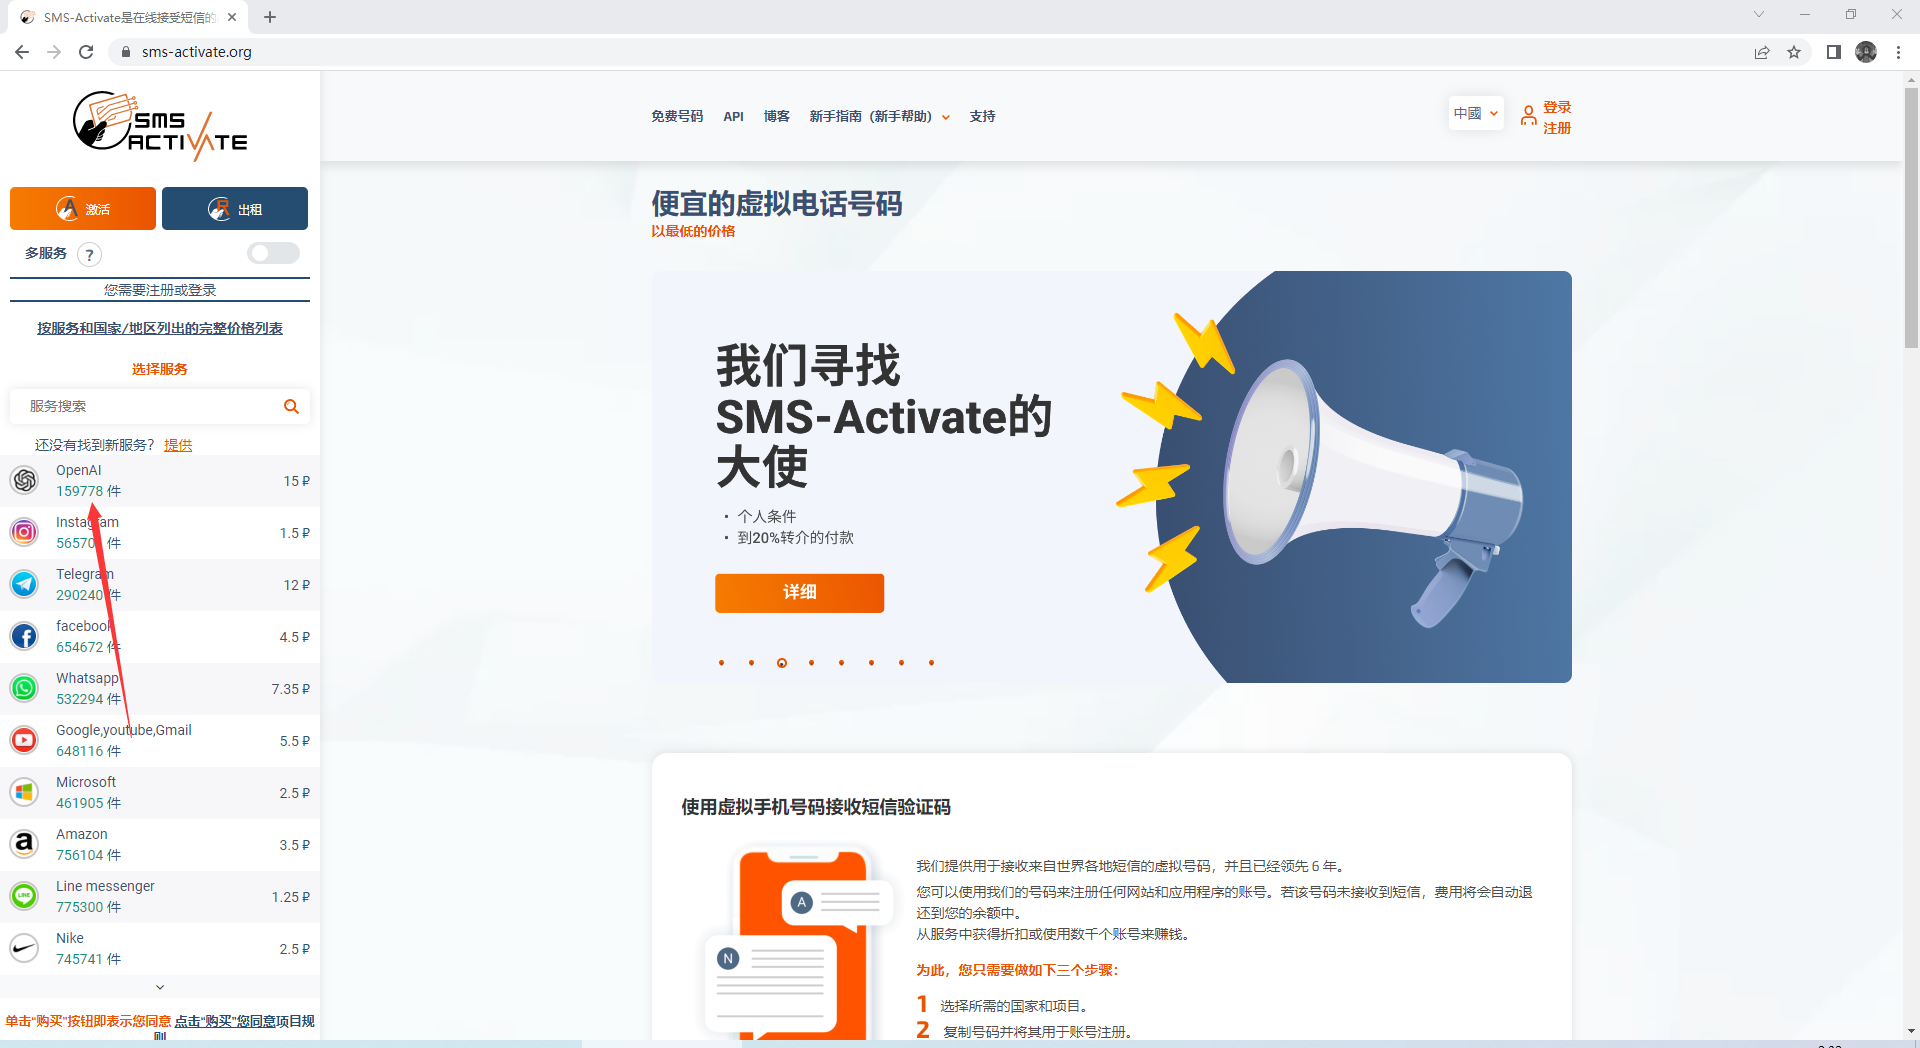The image size is (1920, 1048).
Task: Open the API menu item
Action: tap(733, 116)
